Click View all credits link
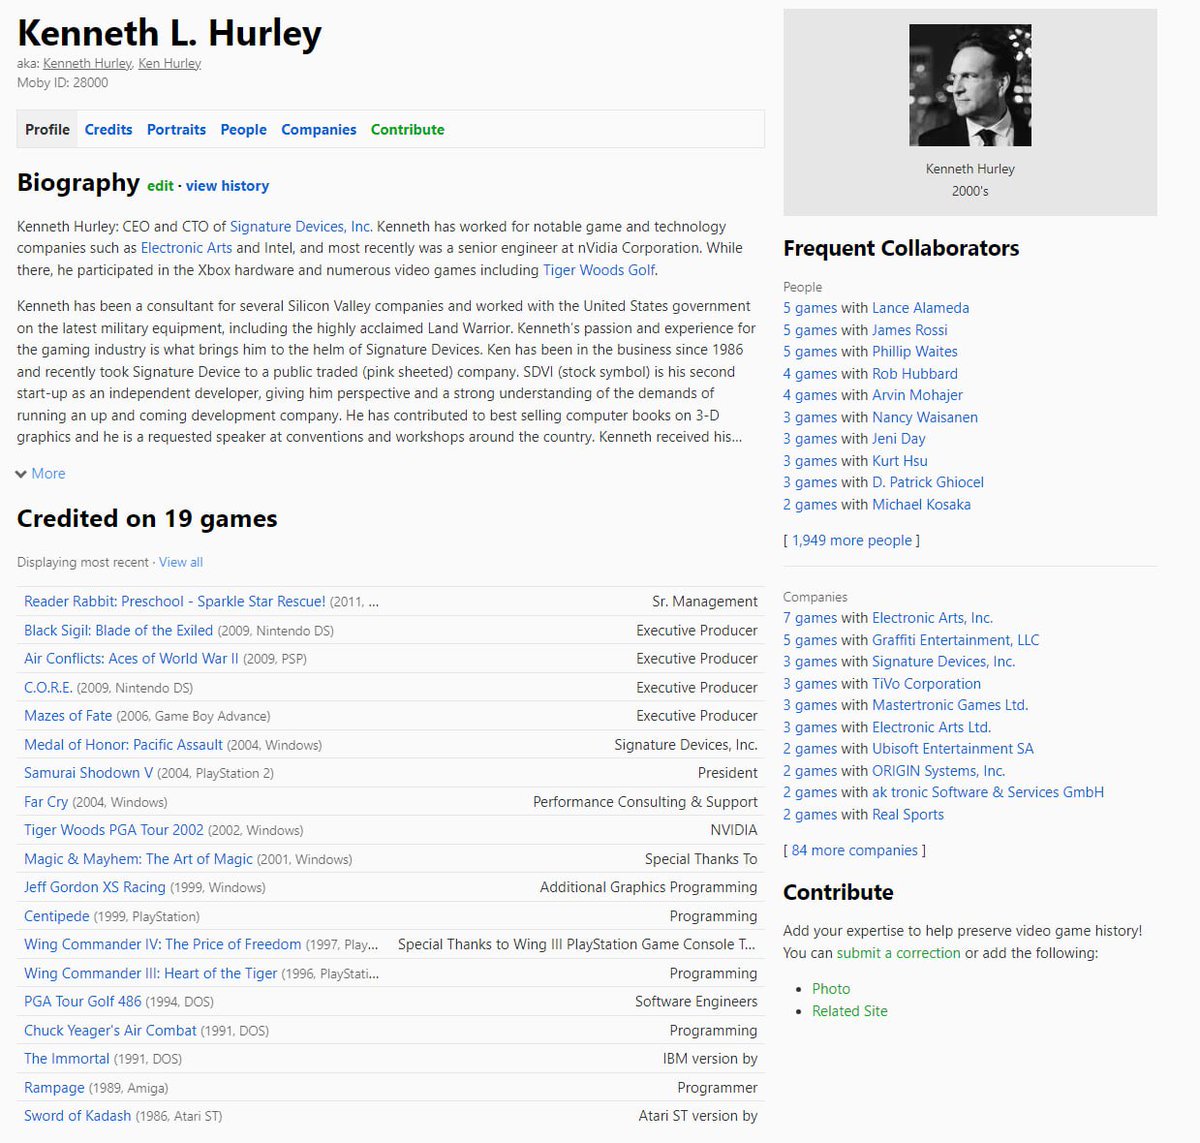The image size is (1200, 1143). [x=181, y=562]
